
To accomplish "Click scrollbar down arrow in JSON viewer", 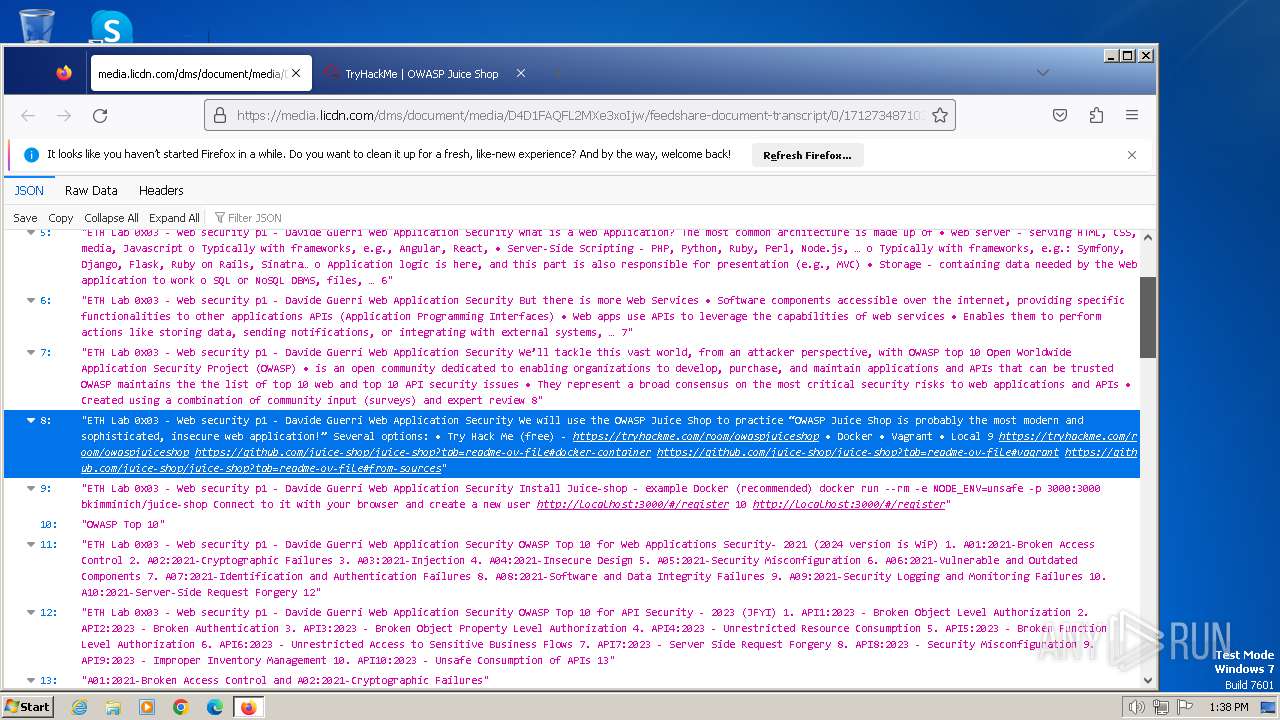I will [1147, 680].
